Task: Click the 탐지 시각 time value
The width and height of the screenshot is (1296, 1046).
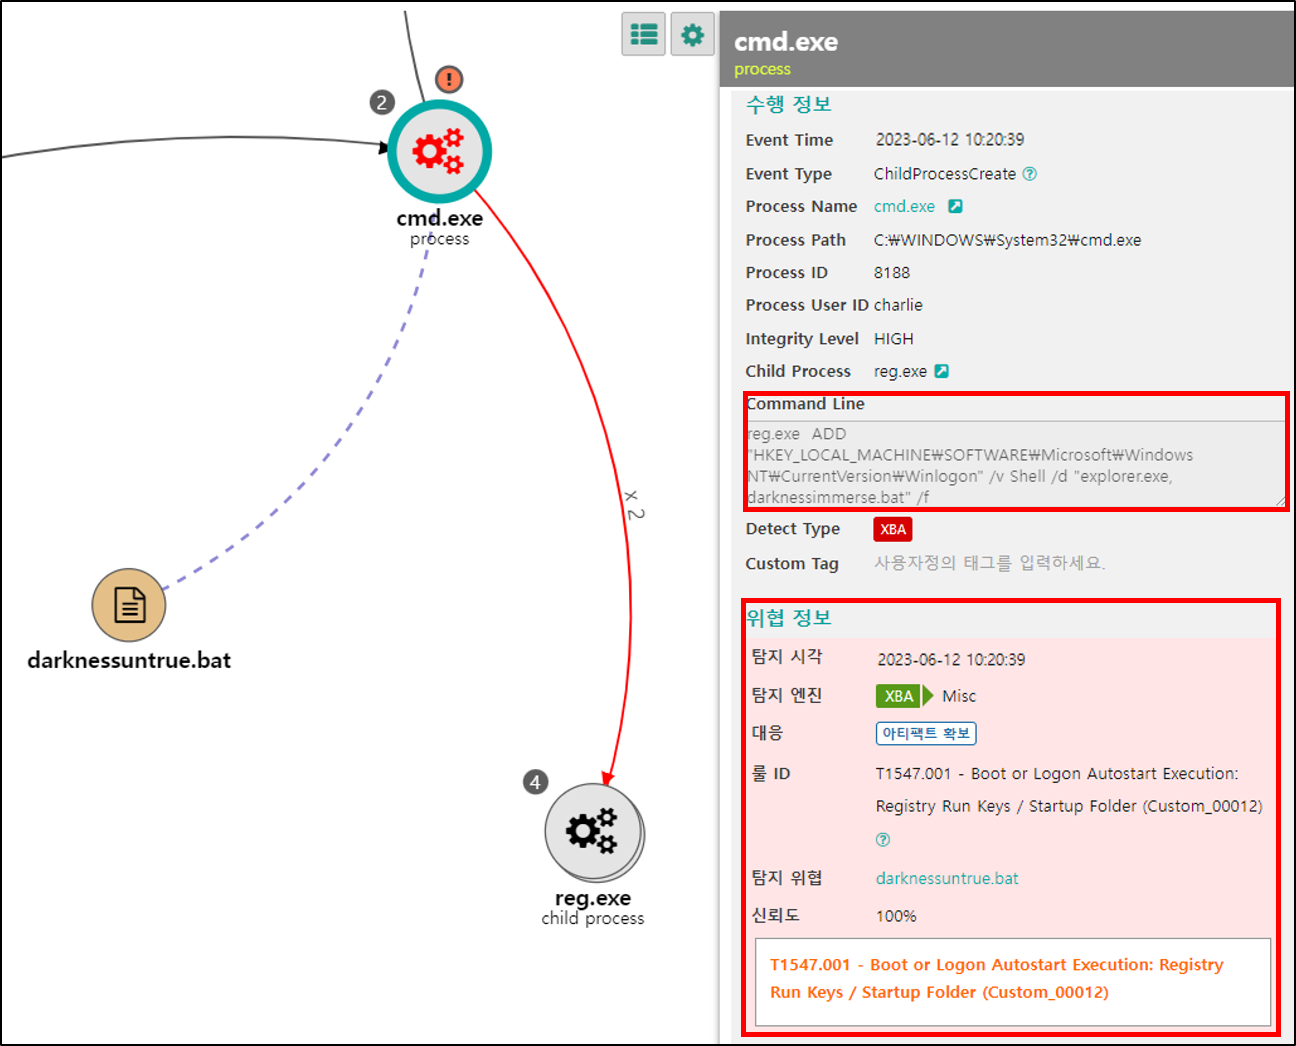Action: 951,660
